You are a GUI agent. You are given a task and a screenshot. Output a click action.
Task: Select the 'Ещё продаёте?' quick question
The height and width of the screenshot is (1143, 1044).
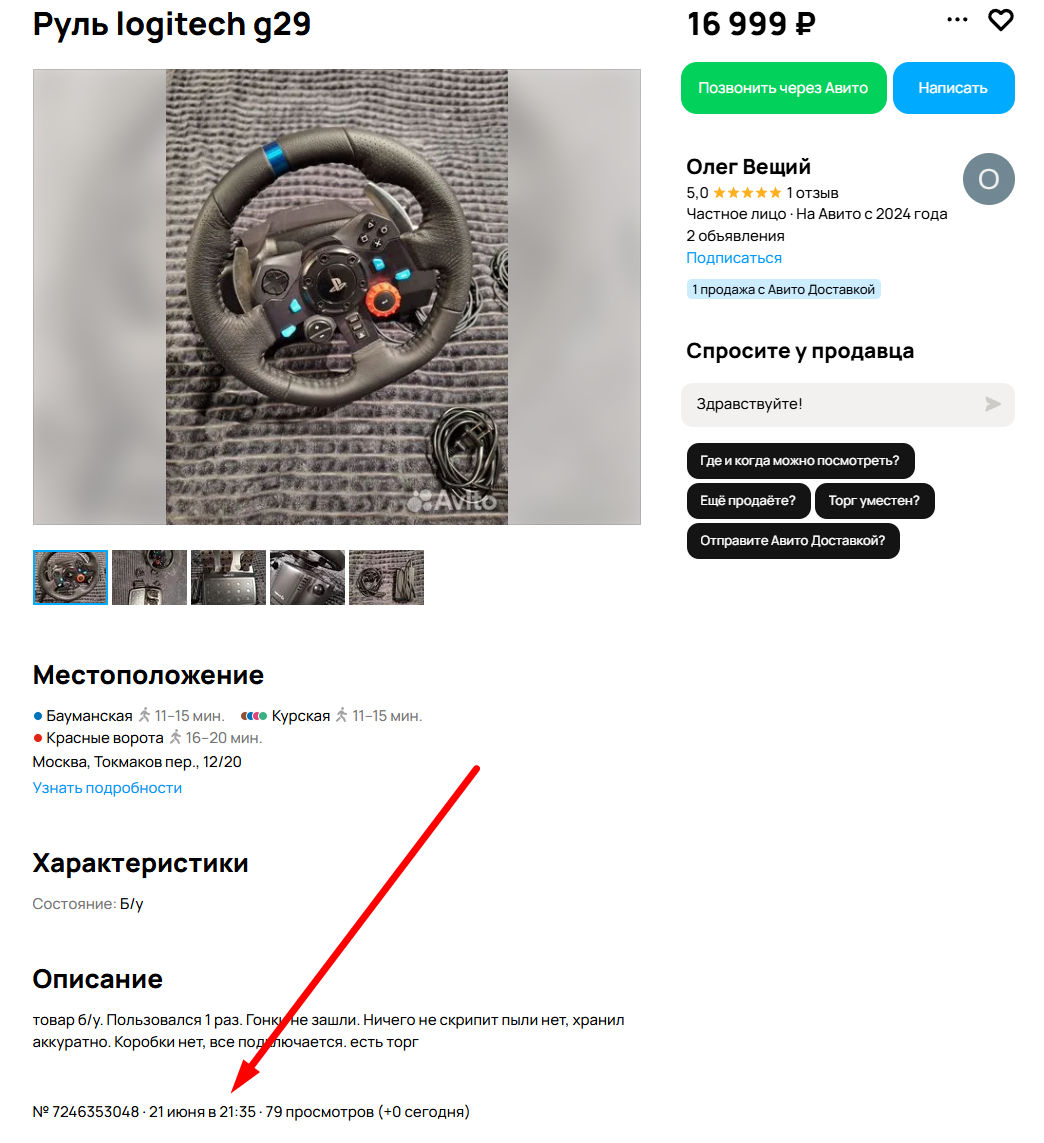[748, 501]
